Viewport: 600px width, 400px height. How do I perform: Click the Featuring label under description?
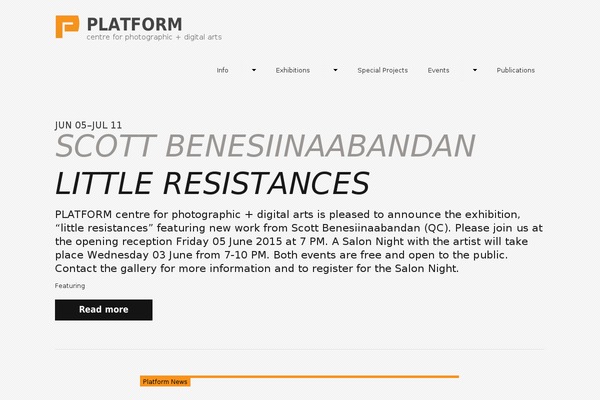coord(70,286)
